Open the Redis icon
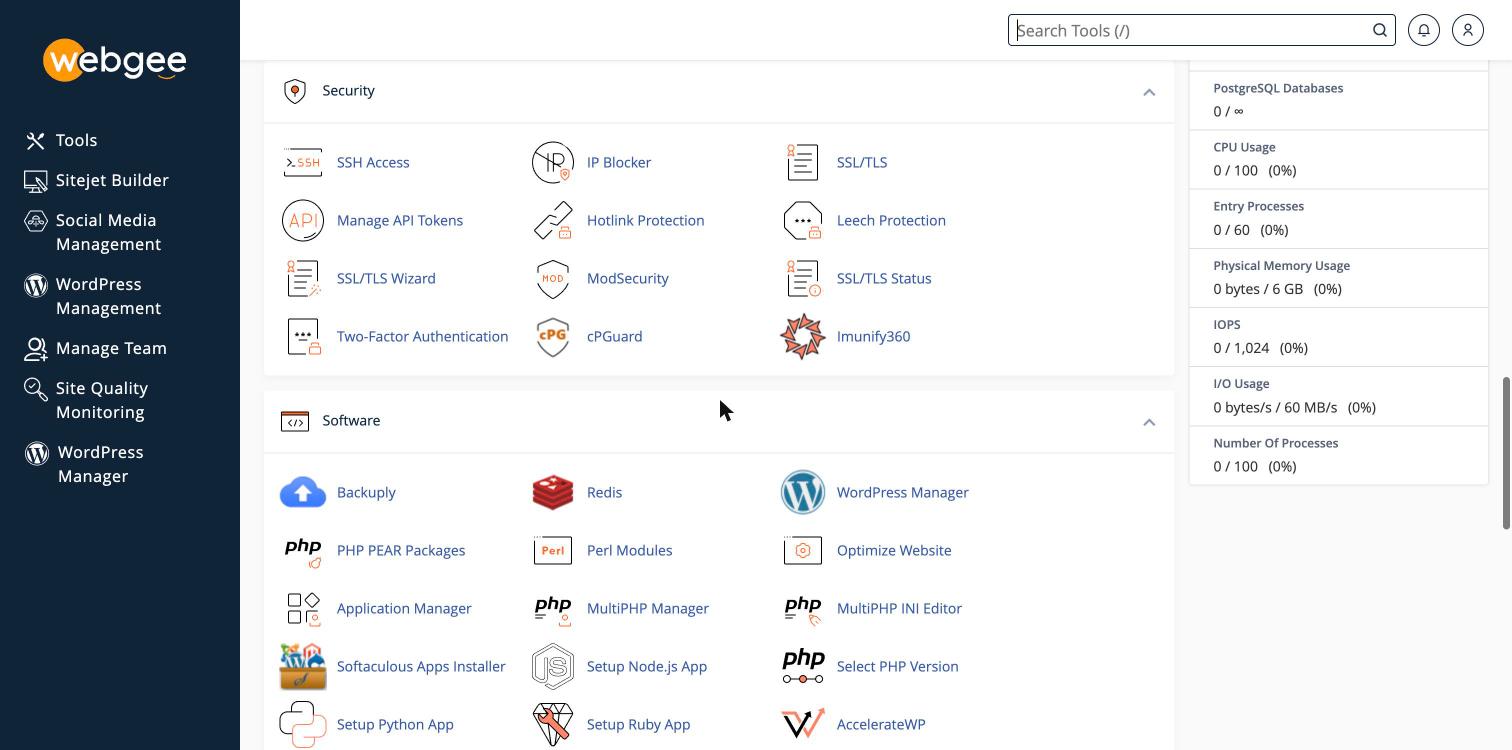Image resolution: width=1512 pixels, height=750 pixels. click(553, 492)
